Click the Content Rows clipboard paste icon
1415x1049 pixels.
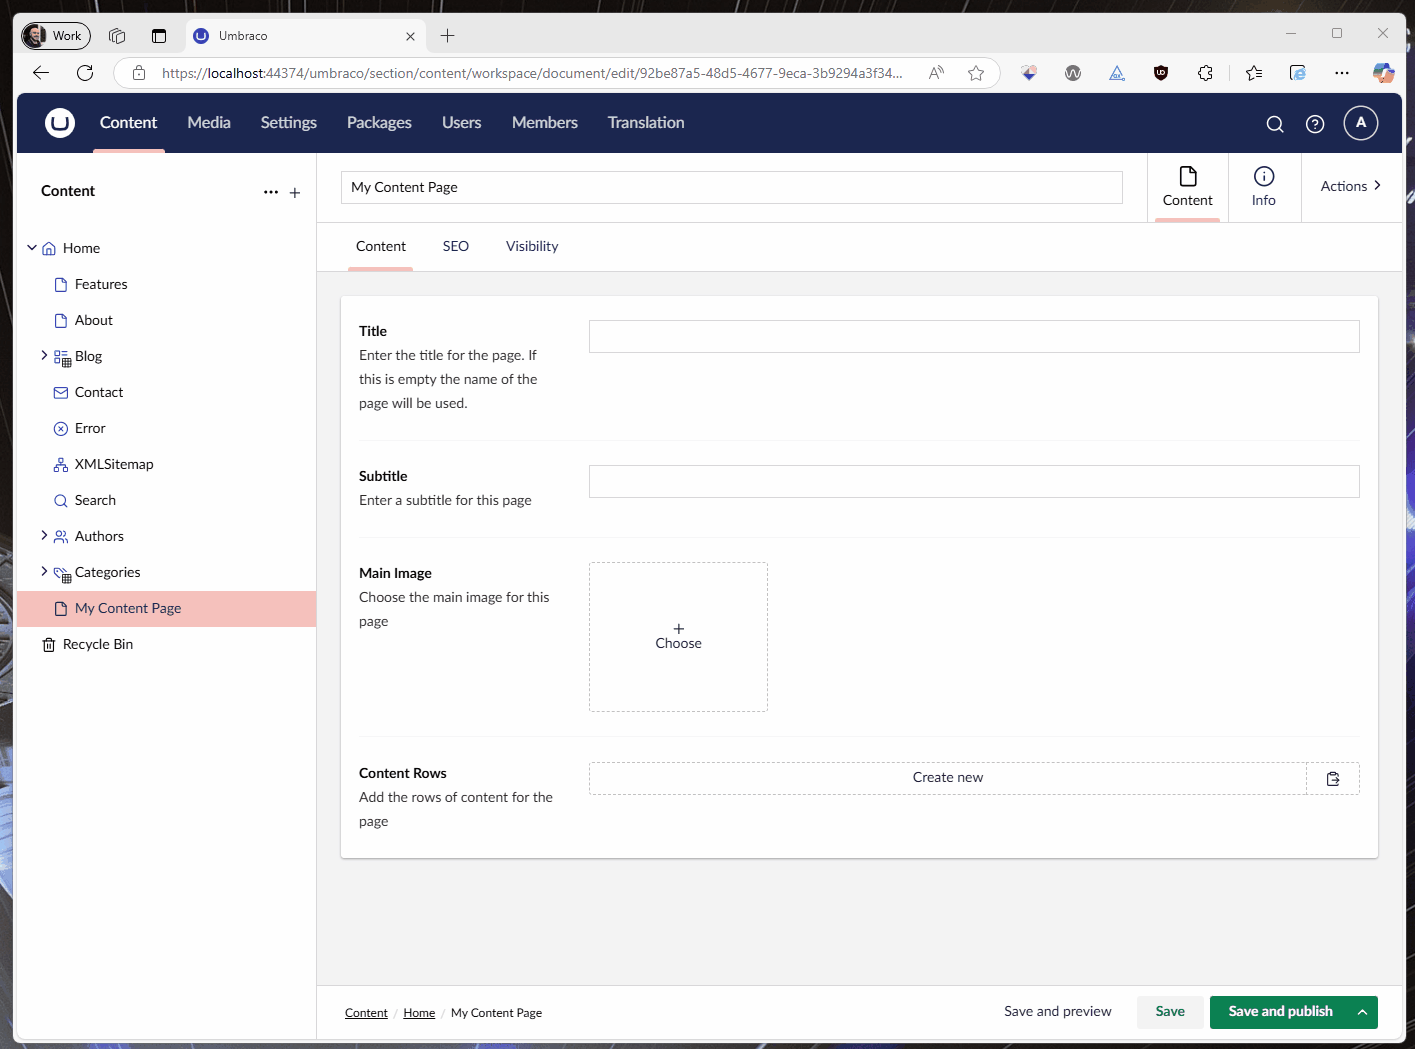1333,779
